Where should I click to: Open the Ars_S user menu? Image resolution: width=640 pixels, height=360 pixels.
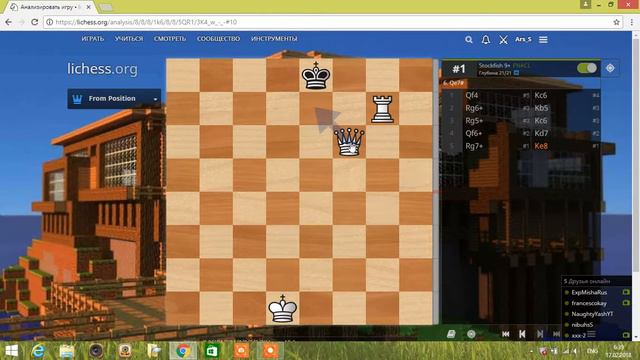pos(523,39)
